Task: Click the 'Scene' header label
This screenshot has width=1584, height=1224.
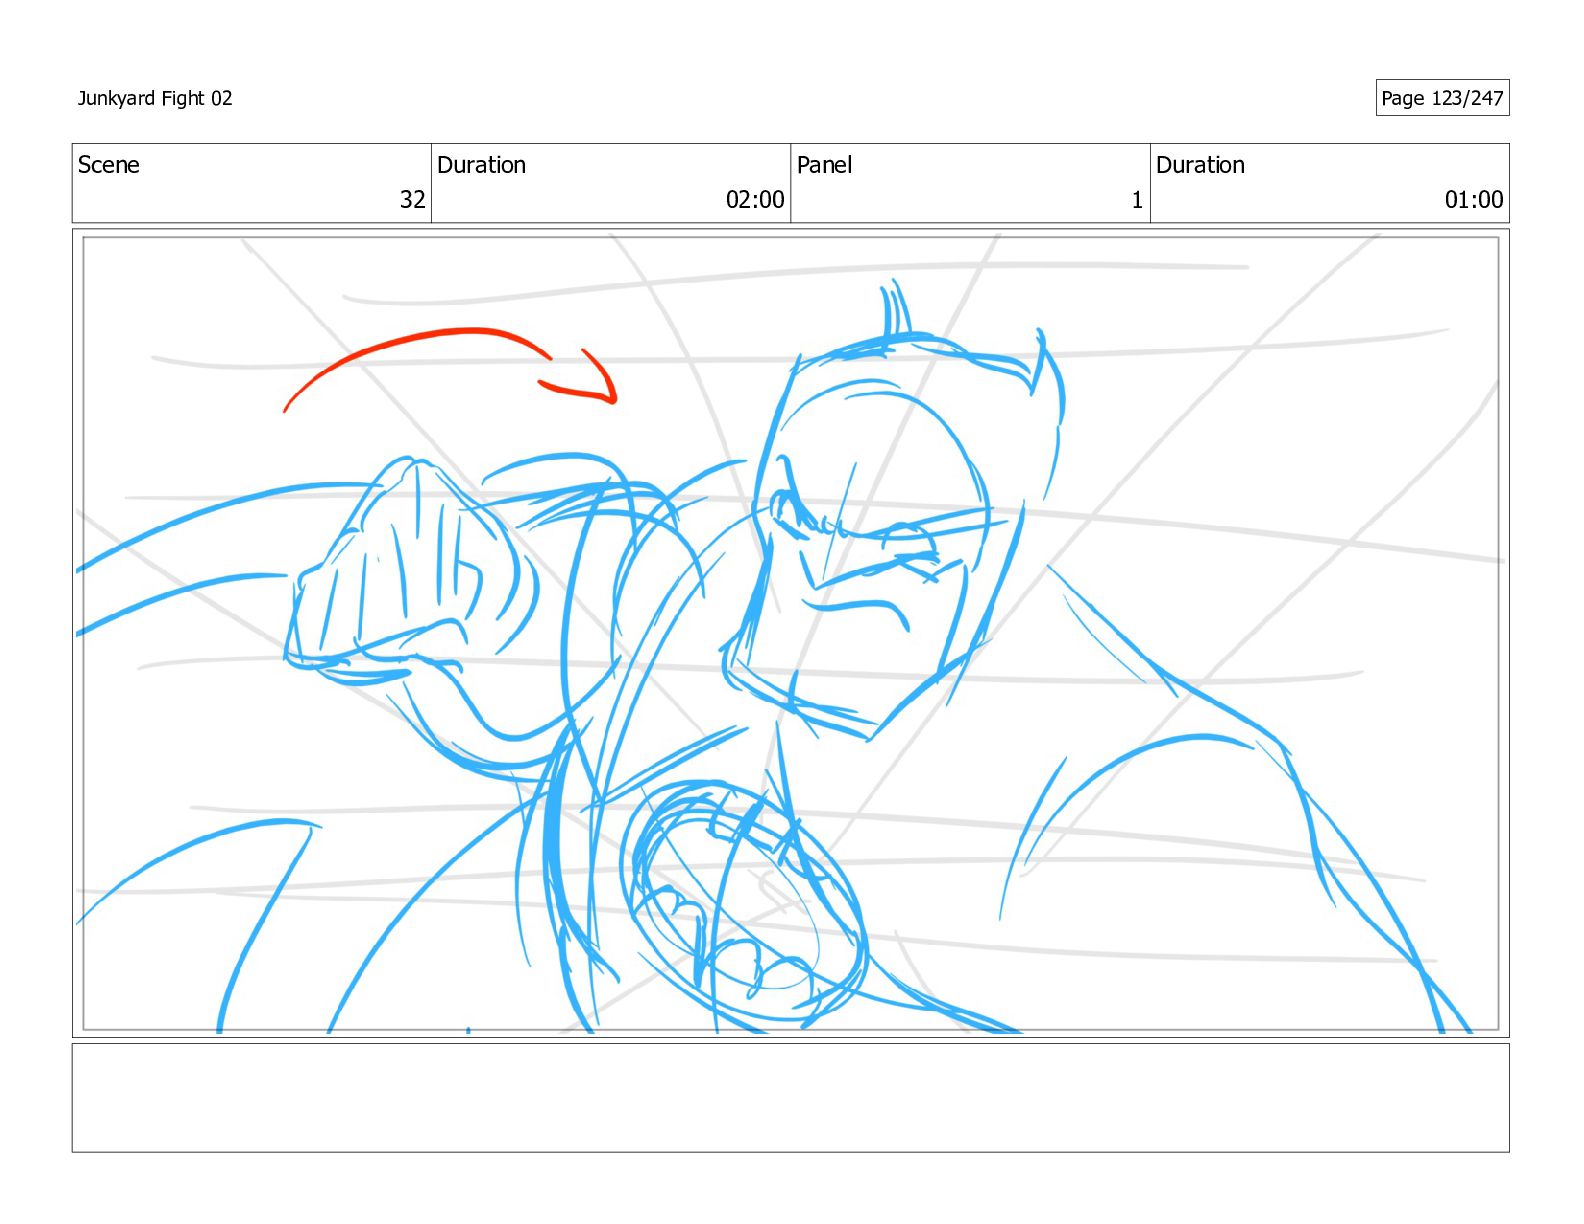Action: (109, 165)
